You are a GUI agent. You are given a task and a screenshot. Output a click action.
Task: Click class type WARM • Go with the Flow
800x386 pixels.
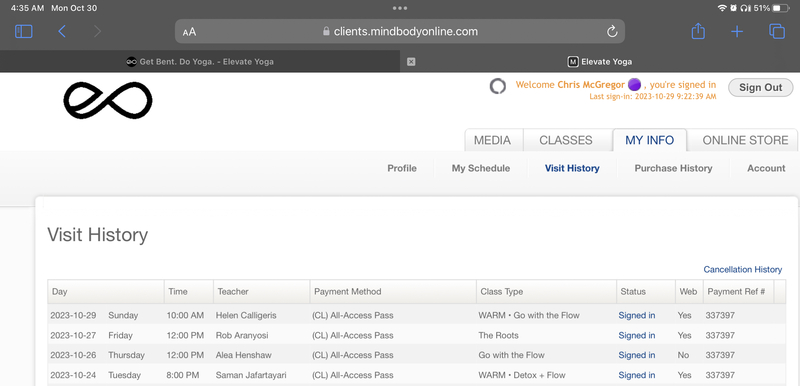coord(529,315)
